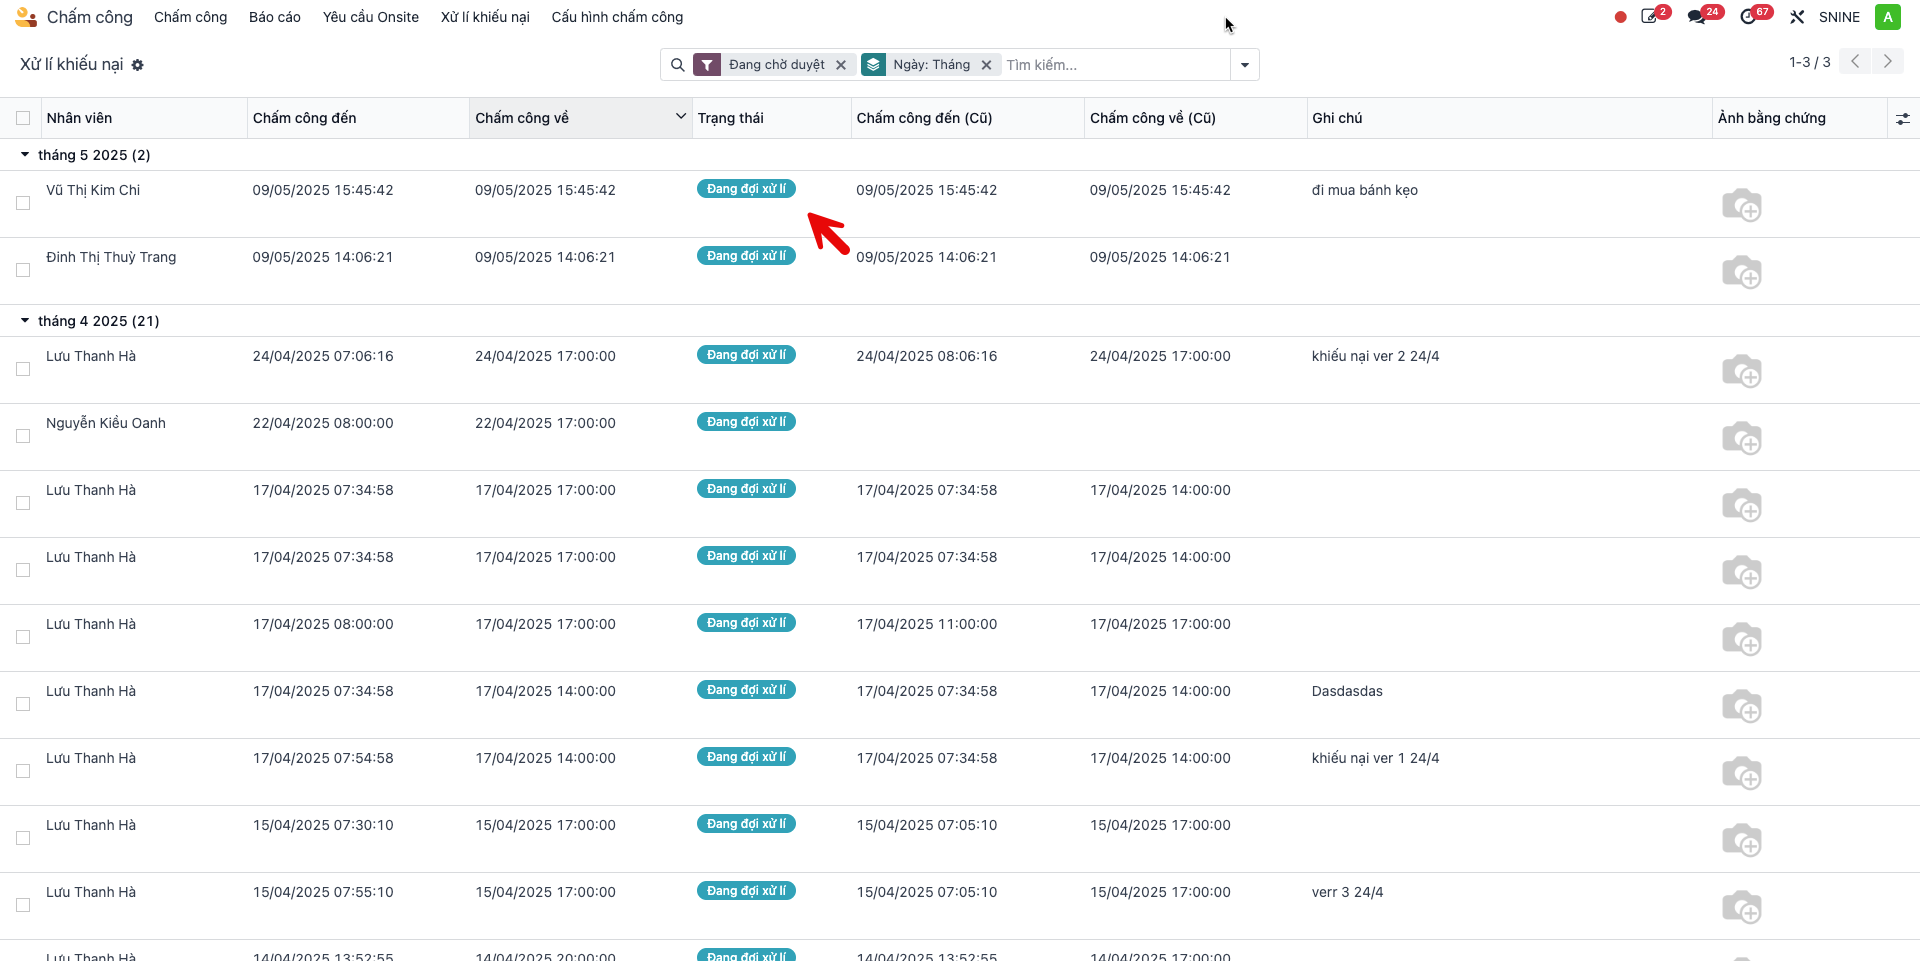Click the red recording dot indicator
The image size is (1920, 961).
tap(1620, 17)
